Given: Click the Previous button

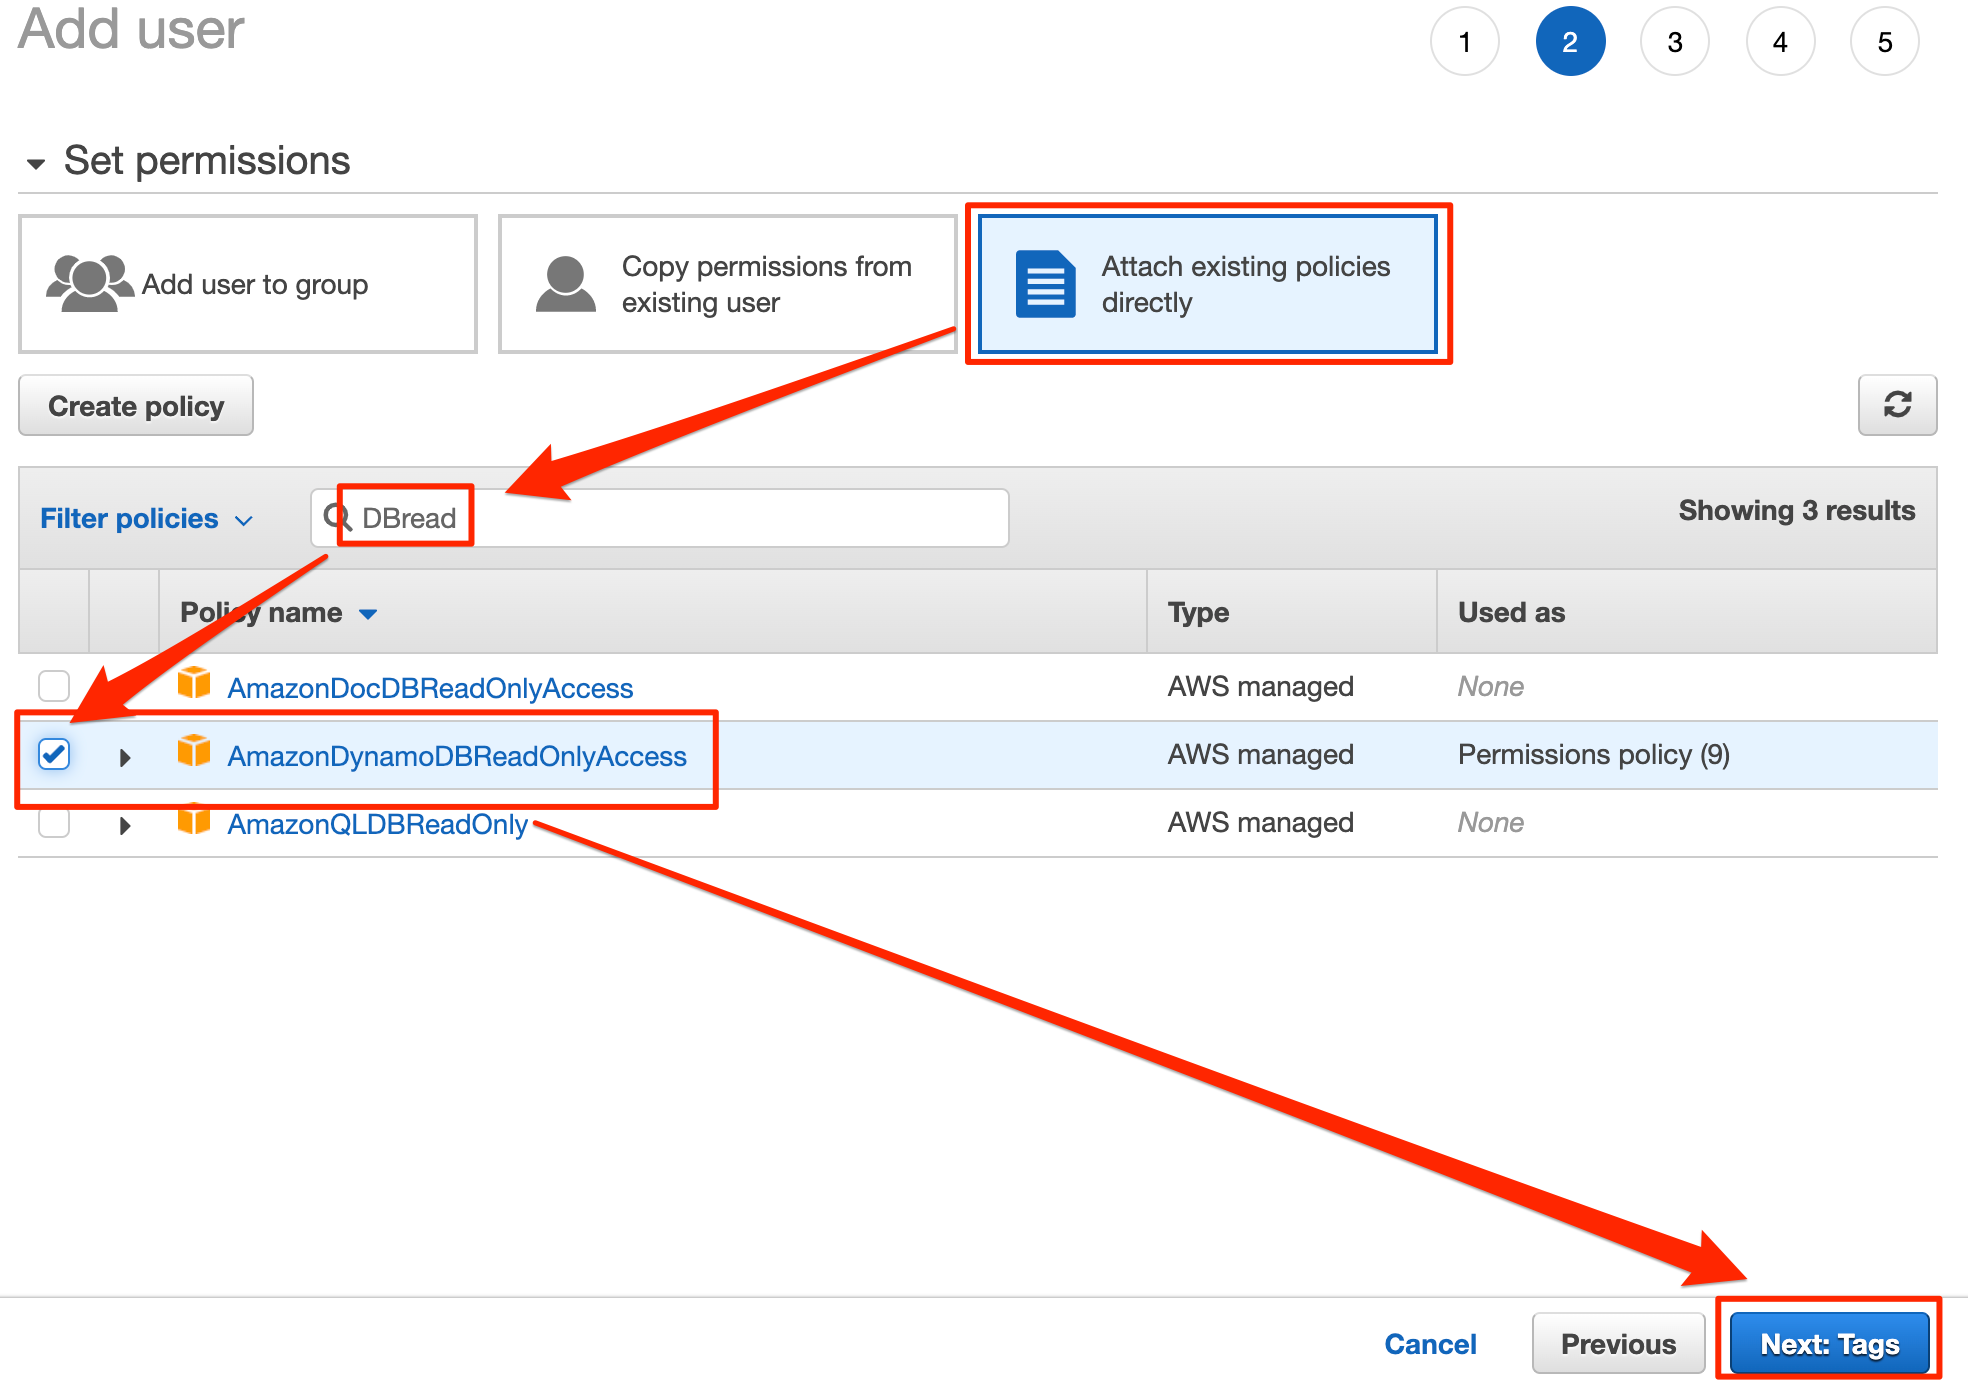Looking at the screenshot, I should coord(1619,1343).
